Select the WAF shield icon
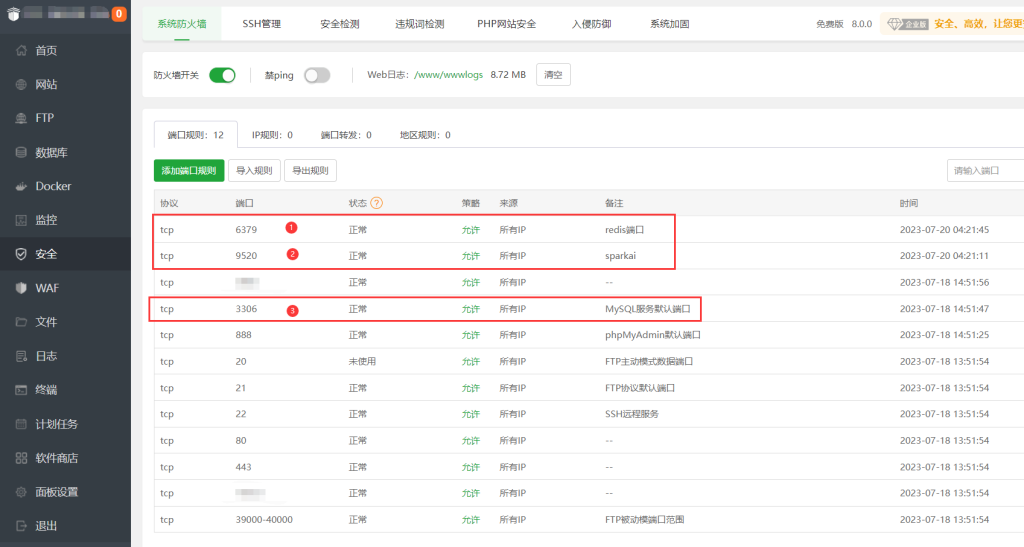Image resolution: width=1024 pixels, height=547 pixels. [x=21, y=288]
